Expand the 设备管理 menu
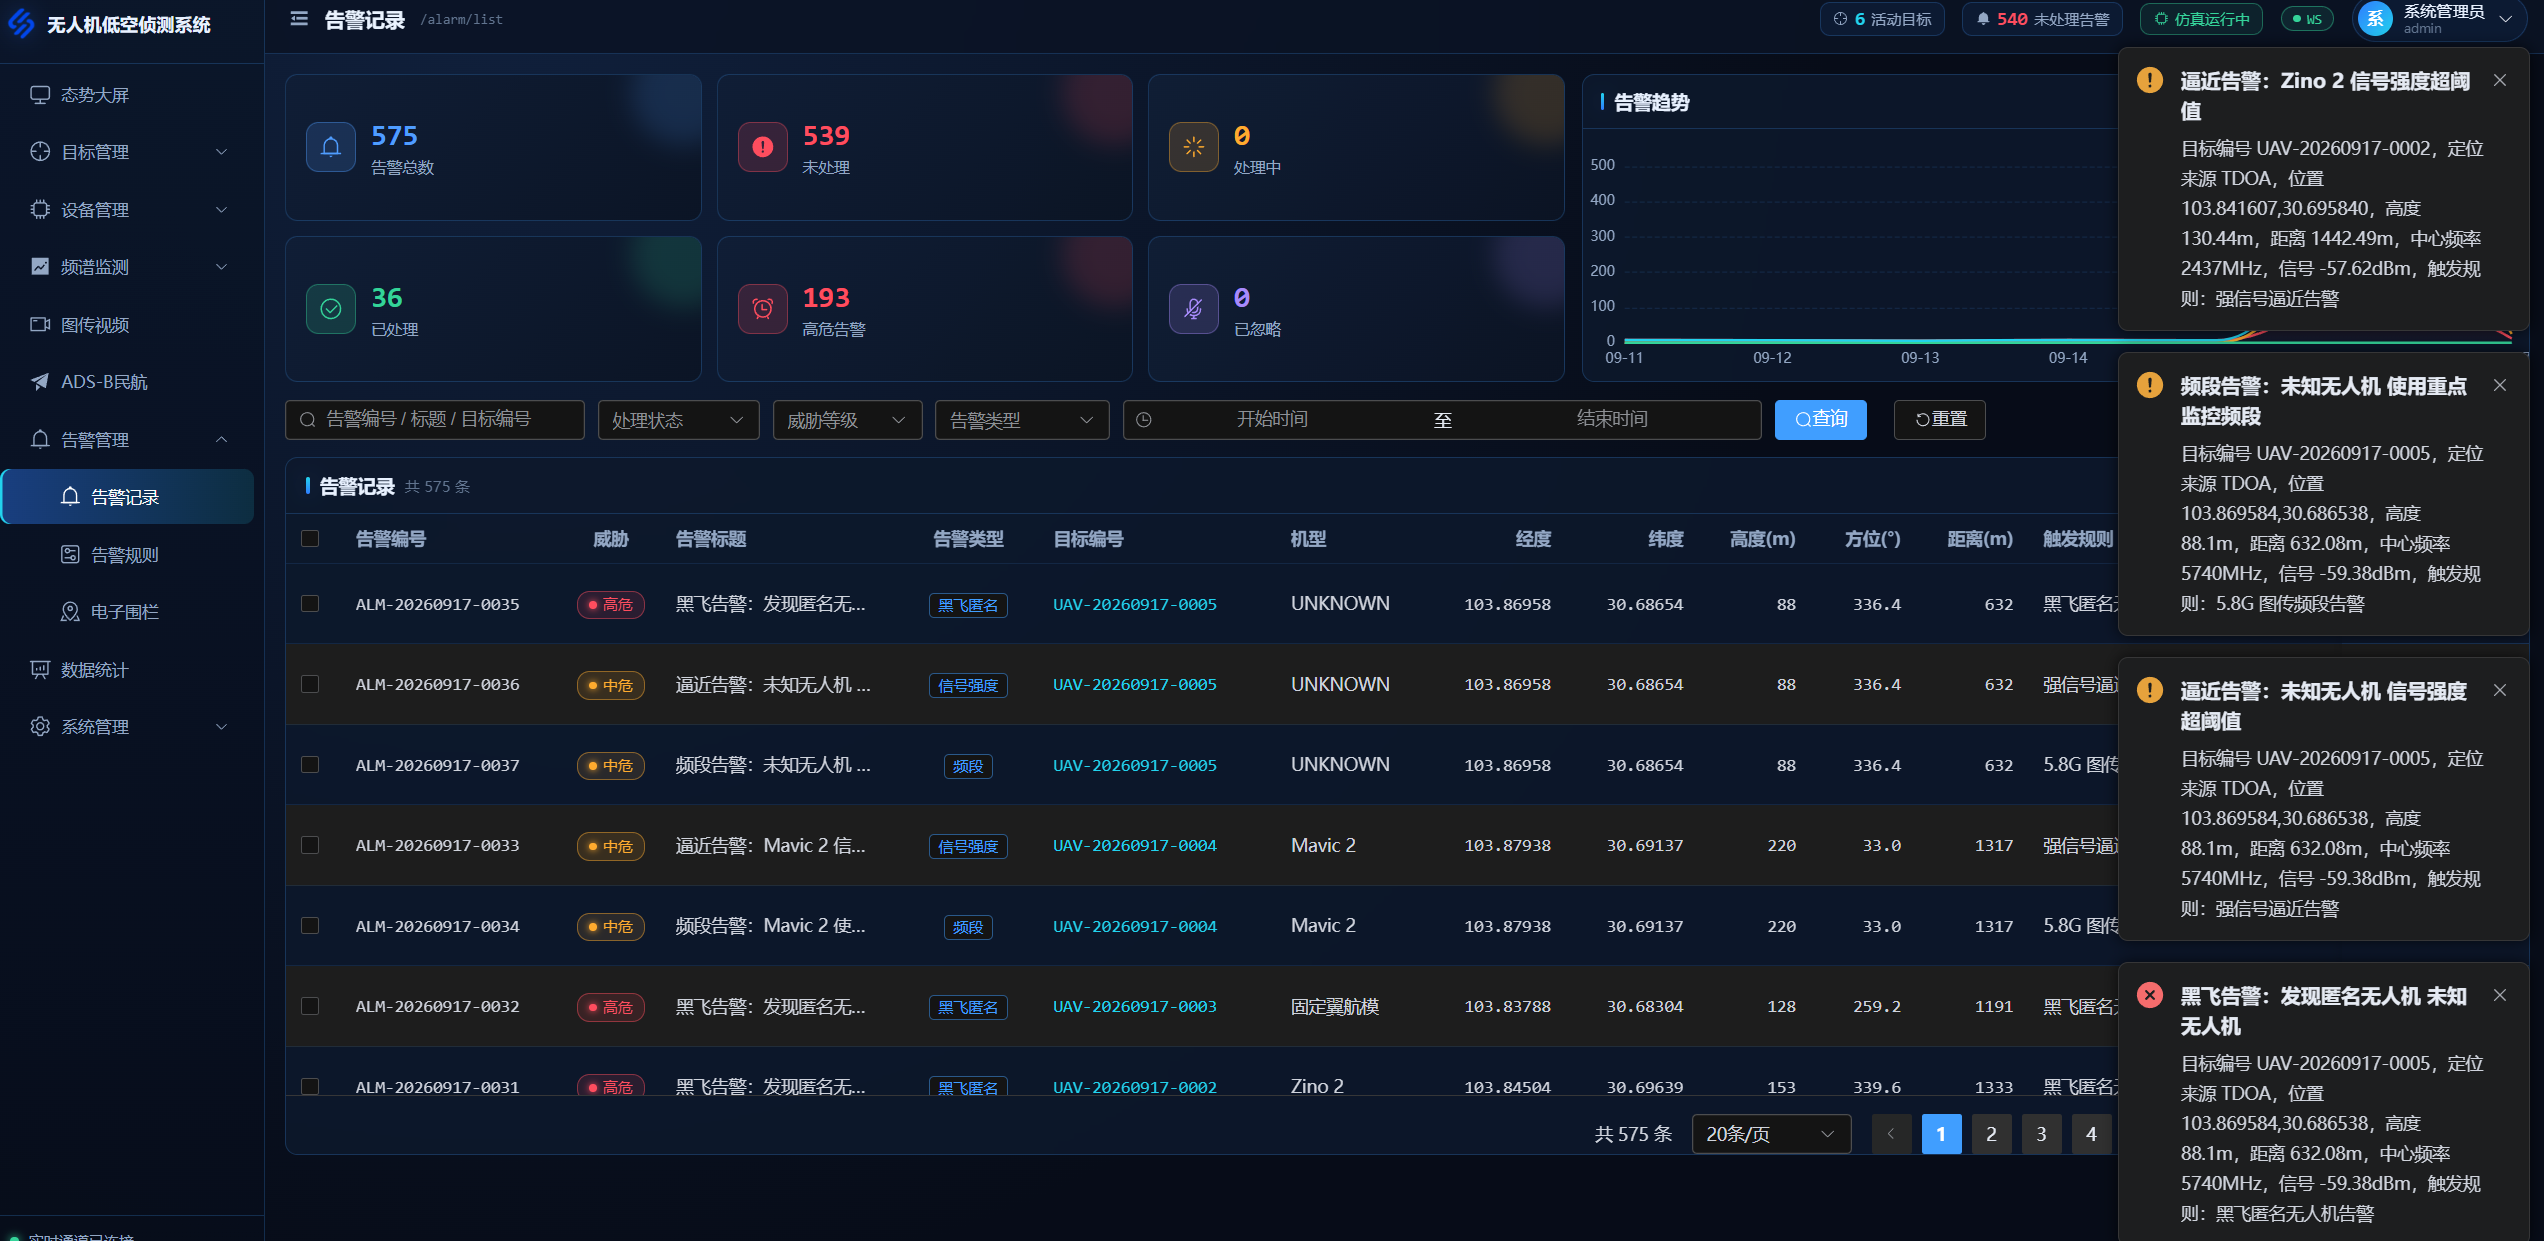Screen dimensions: 2544x1241 [132, 210]
